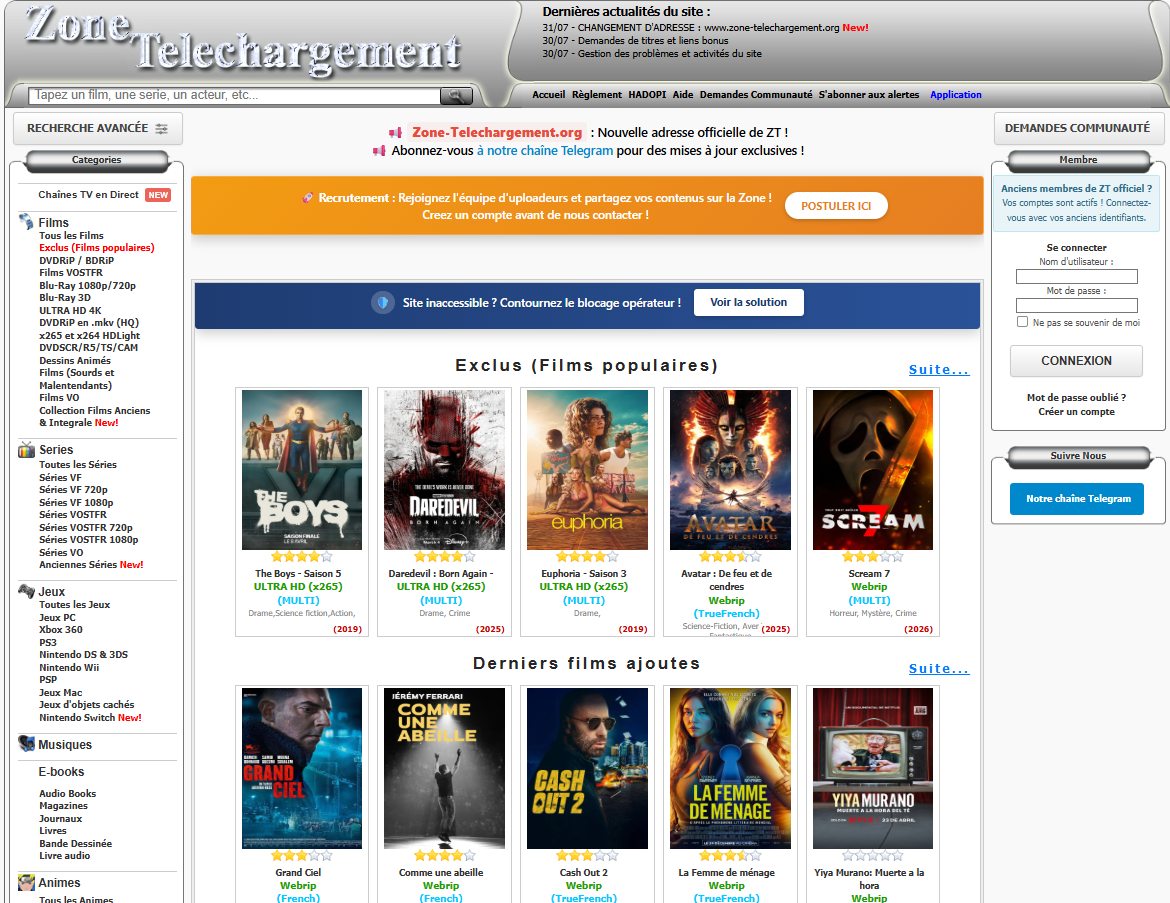Open the Notre chaîne Telegram button
Image resolution: width=1170 pixels, height=903 pixels.
click(x=1077, y=499)
